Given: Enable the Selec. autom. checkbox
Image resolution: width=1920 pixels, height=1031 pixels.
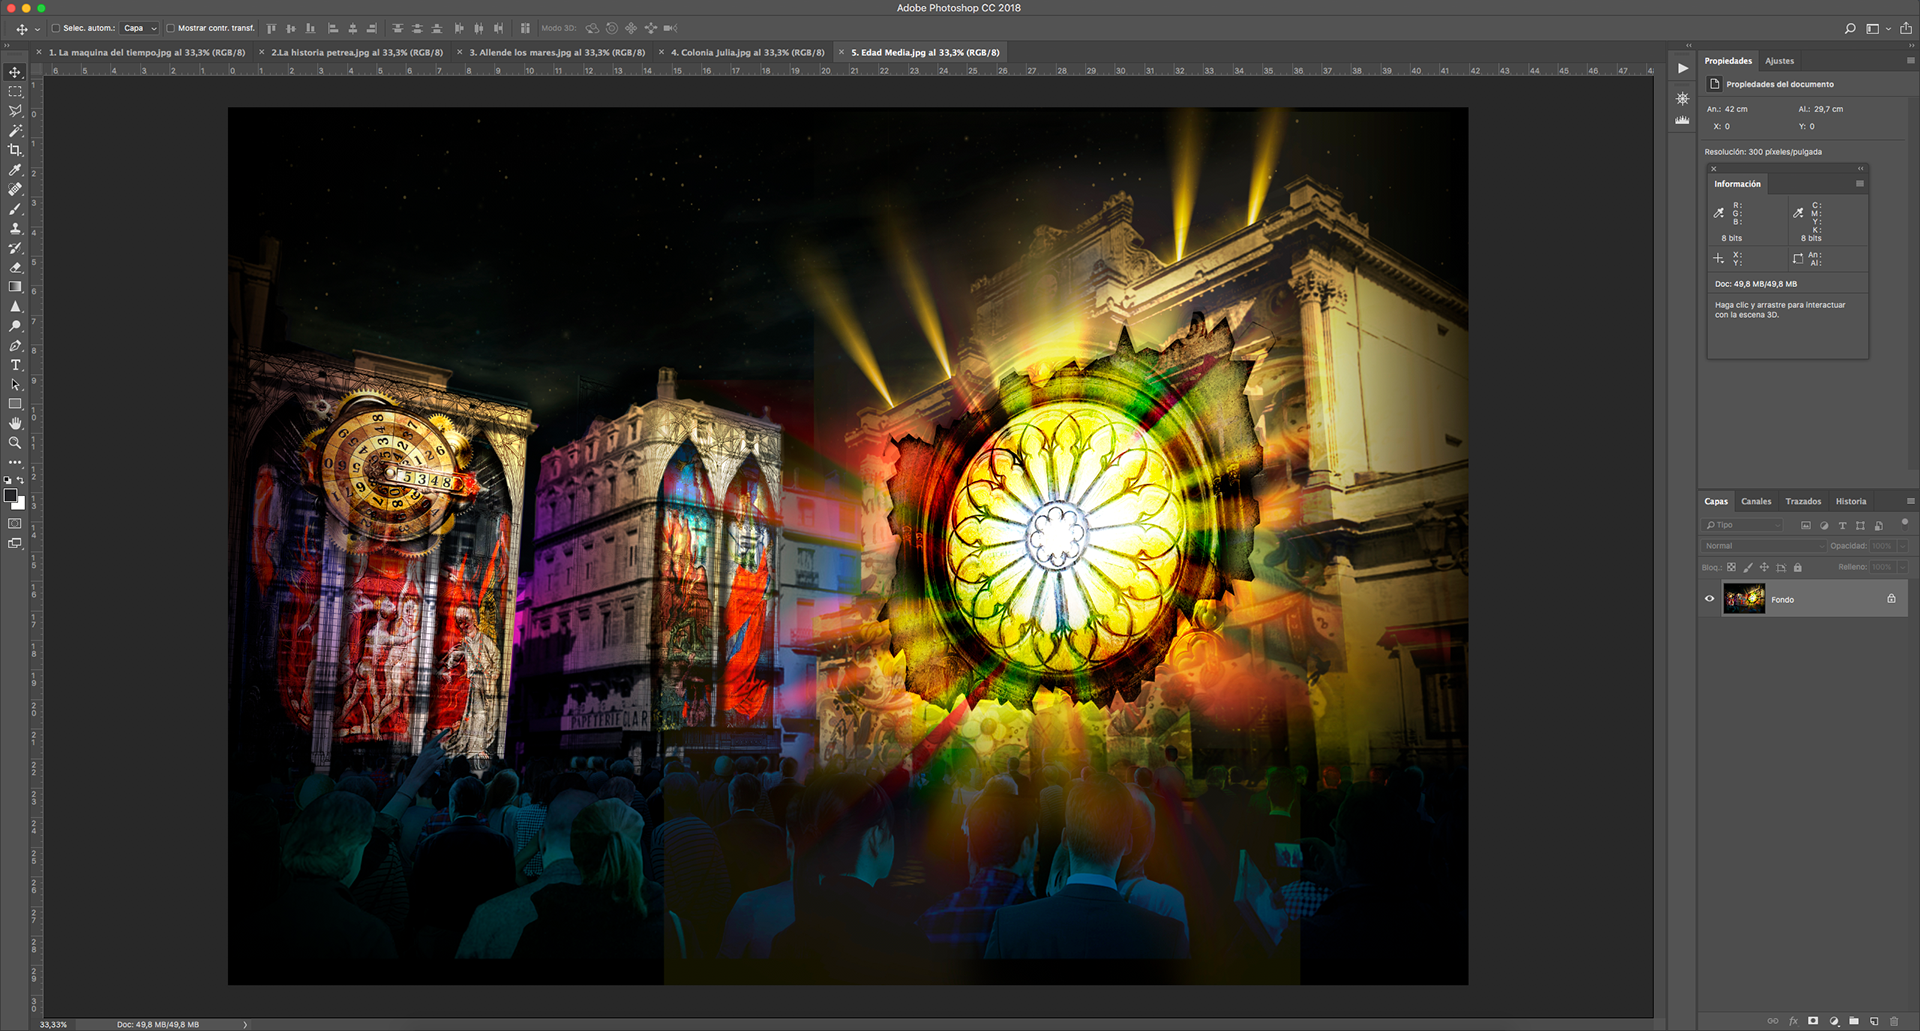Looking at the screenshot, I should point(56,29).
